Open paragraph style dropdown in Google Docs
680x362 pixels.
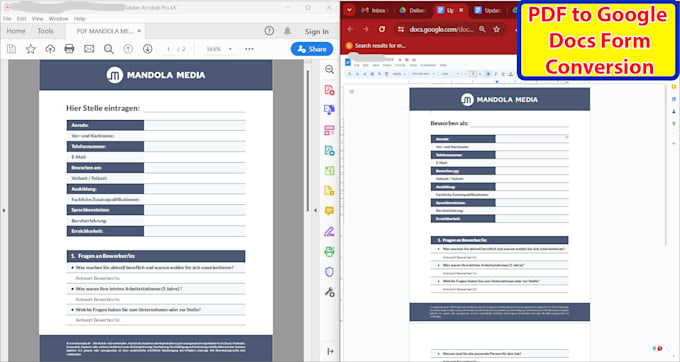tap(423, 74)
